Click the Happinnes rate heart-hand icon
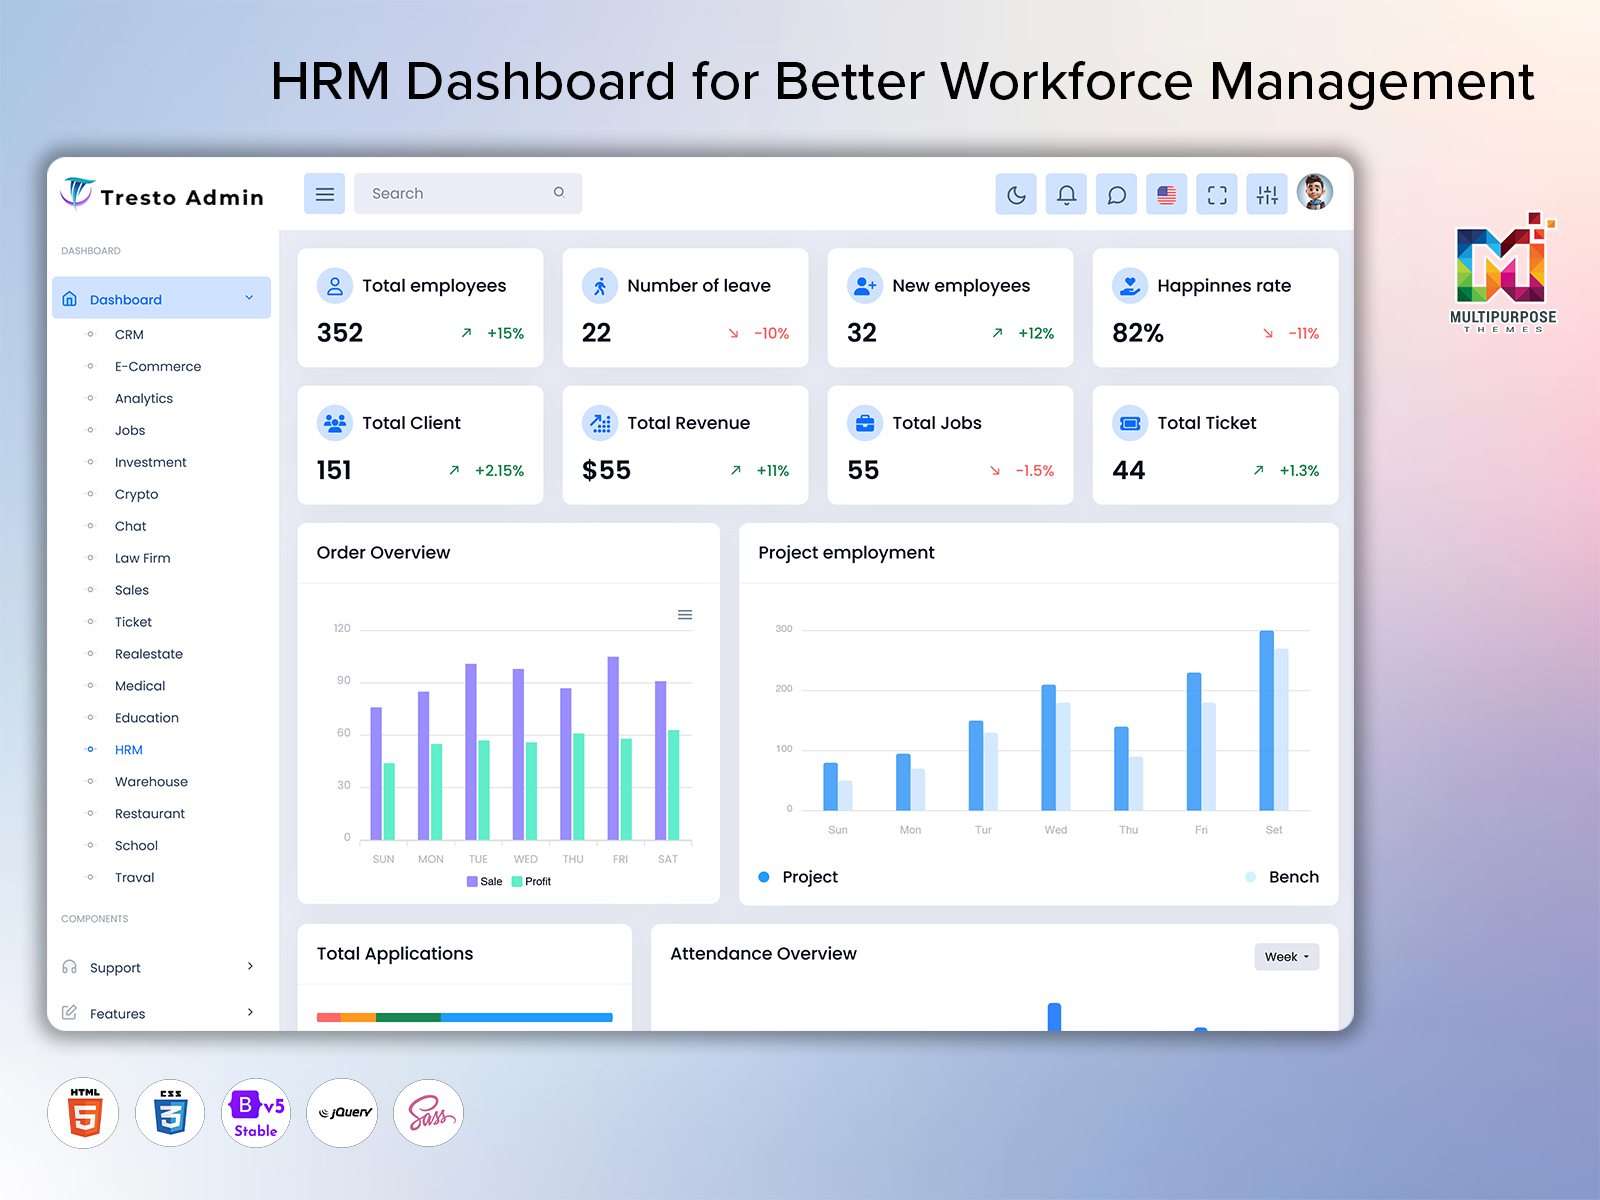 1130,286
